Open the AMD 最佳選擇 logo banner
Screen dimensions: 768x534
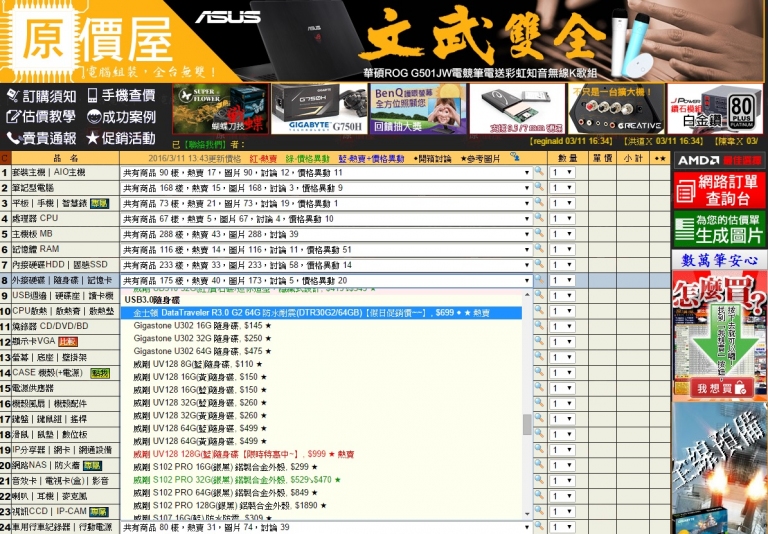pos(719,160)
